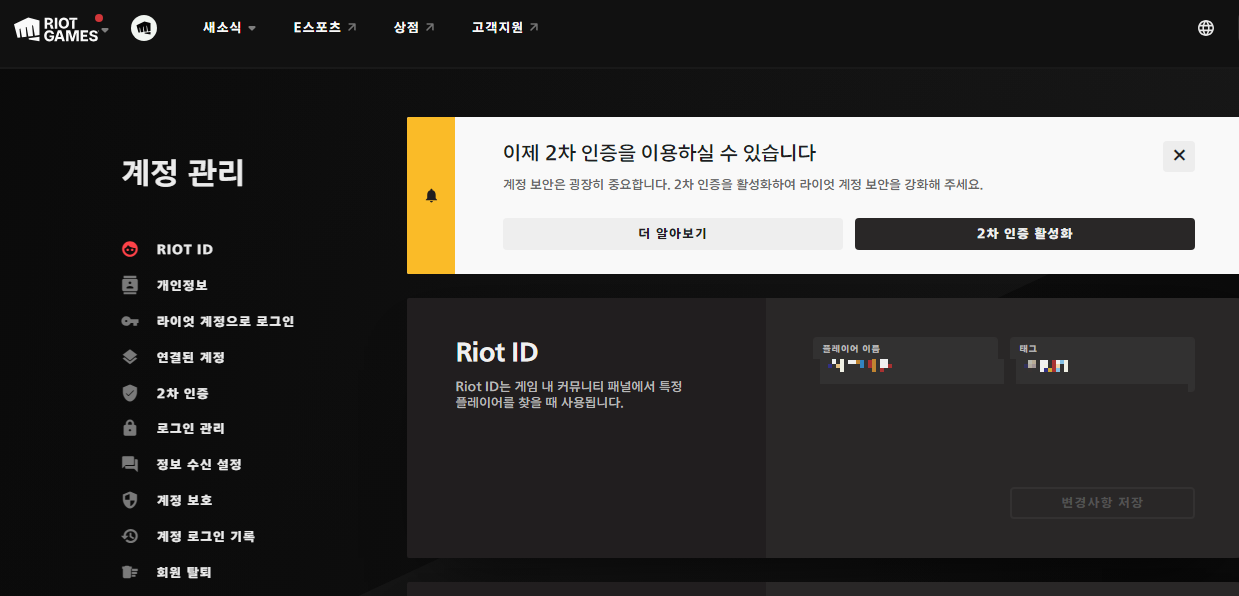The image size is (1239, 596).
Task: Expand the Riot Games logo dropdown arrow
Action: (105, 29)
